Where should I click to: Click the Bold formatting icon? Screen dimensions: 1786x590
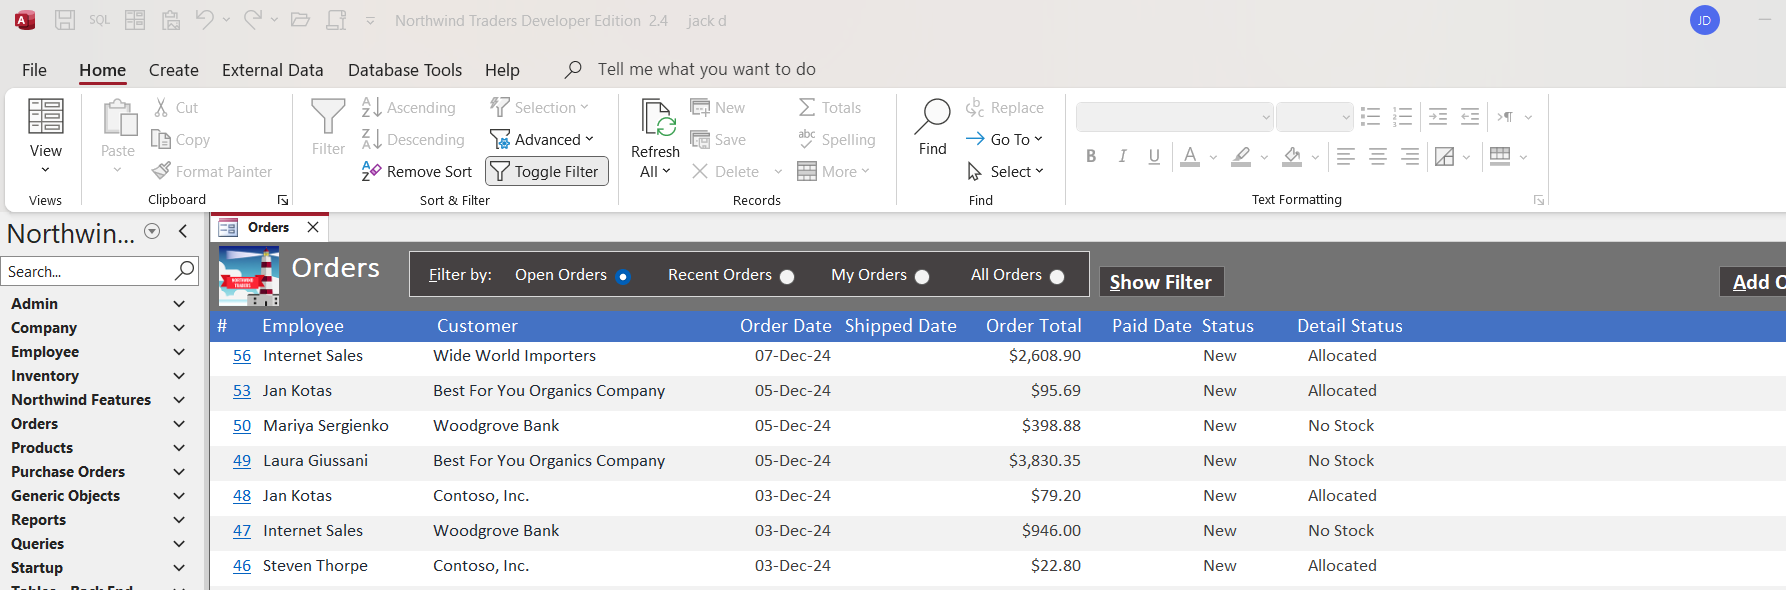[1091, 157]
